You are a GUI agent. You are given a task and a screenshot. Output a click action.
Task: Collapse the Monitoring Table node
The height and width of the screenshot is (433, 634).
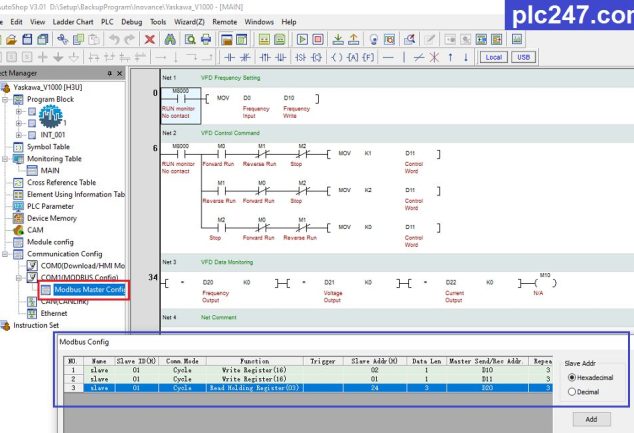coord(5,159)
